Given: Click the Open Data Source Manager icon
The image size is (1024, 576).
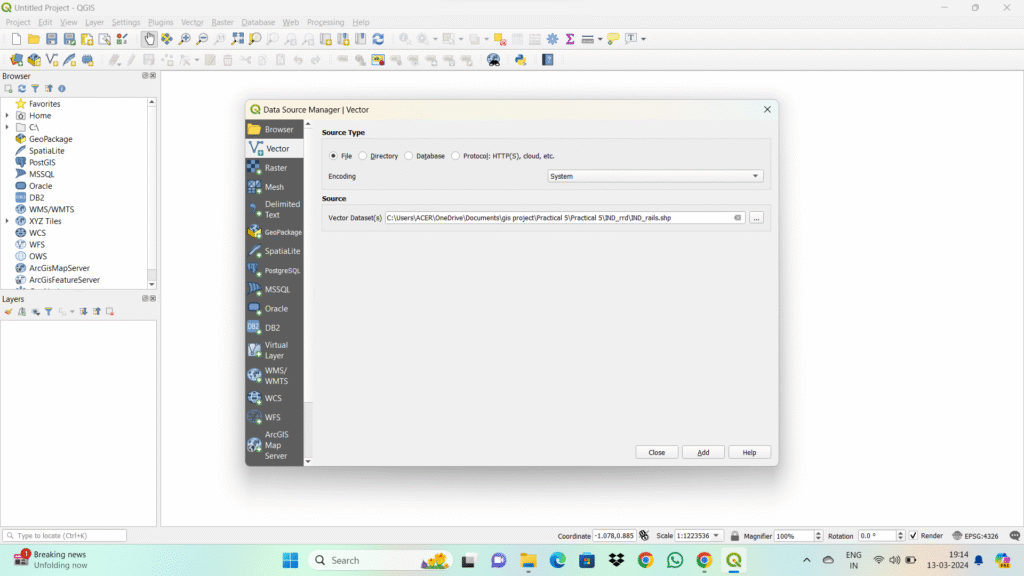Looking at the screenshot, I should 16,60.
